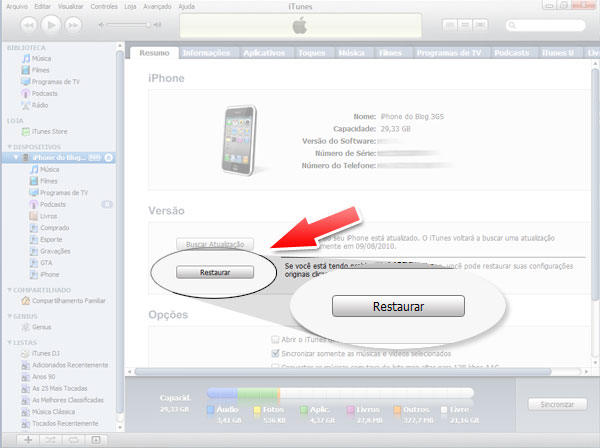Switch to the iTunes U tab
The height and width of the screenshot is (448, 600).
click(558, 53)
